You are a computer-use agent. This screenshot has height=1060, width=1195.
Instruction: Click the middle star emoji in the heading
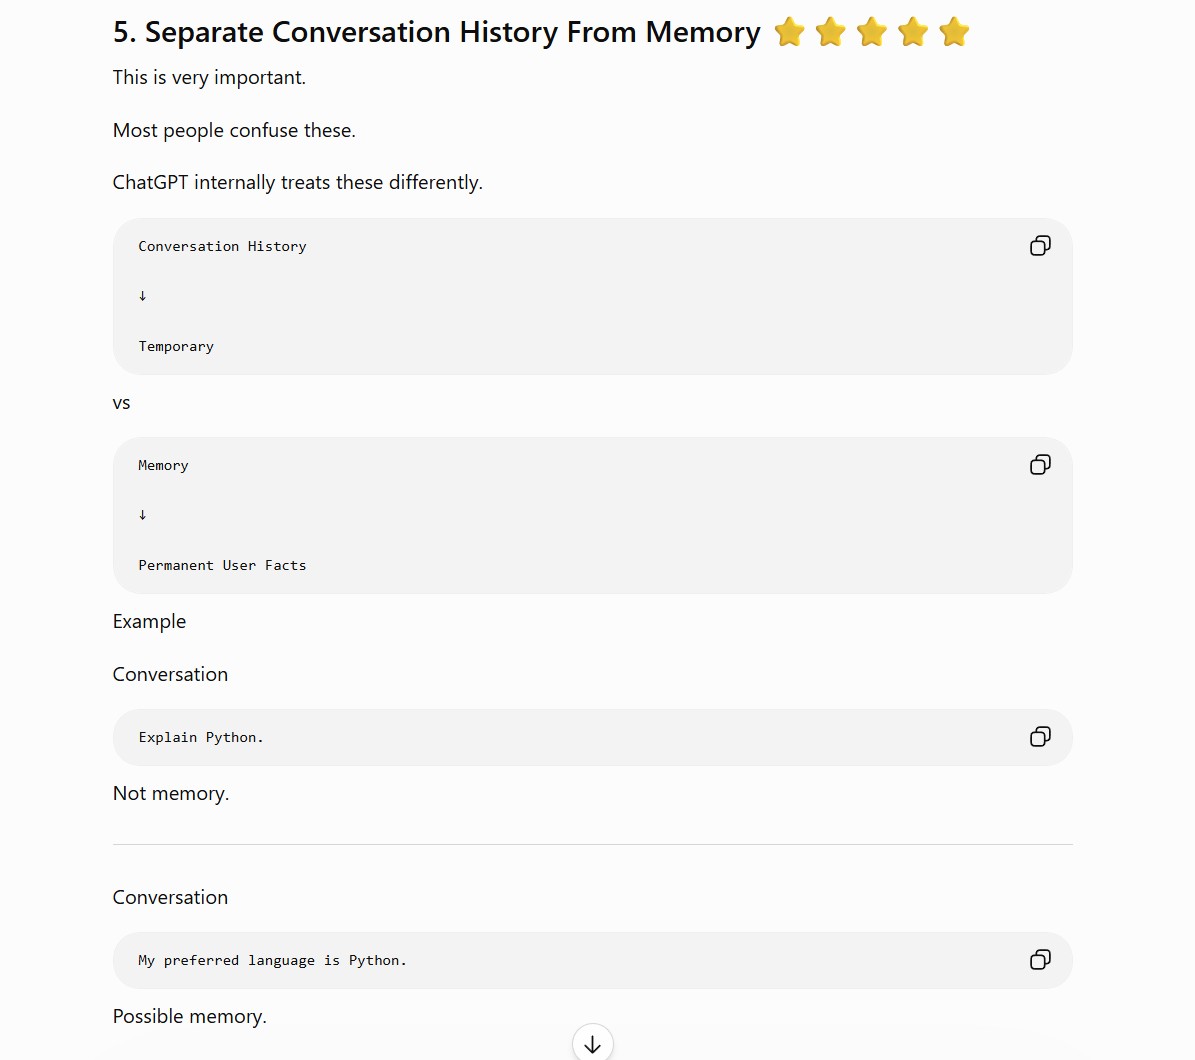(x=871, y=33)
